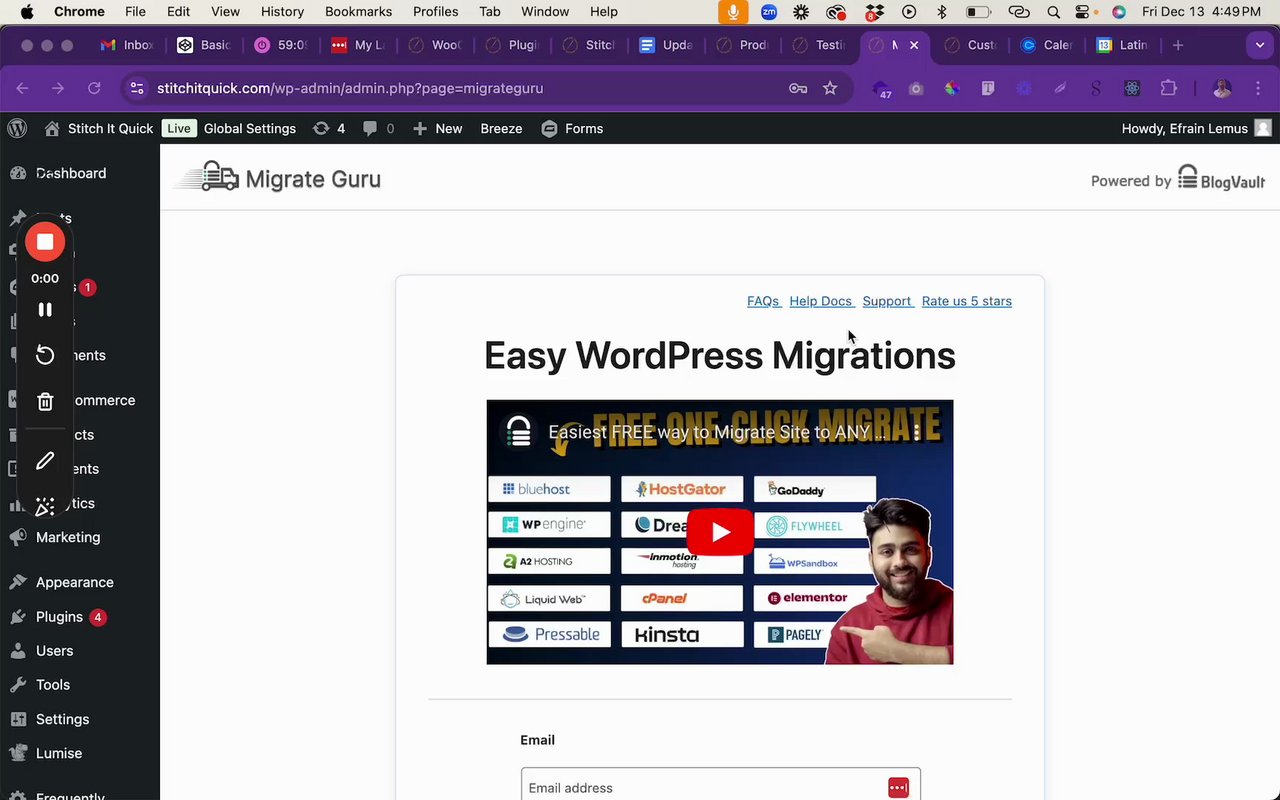Open Forms in the WordPress admin bar
1280x800 pixels.
pyautogui.click(x=572, y=128)
